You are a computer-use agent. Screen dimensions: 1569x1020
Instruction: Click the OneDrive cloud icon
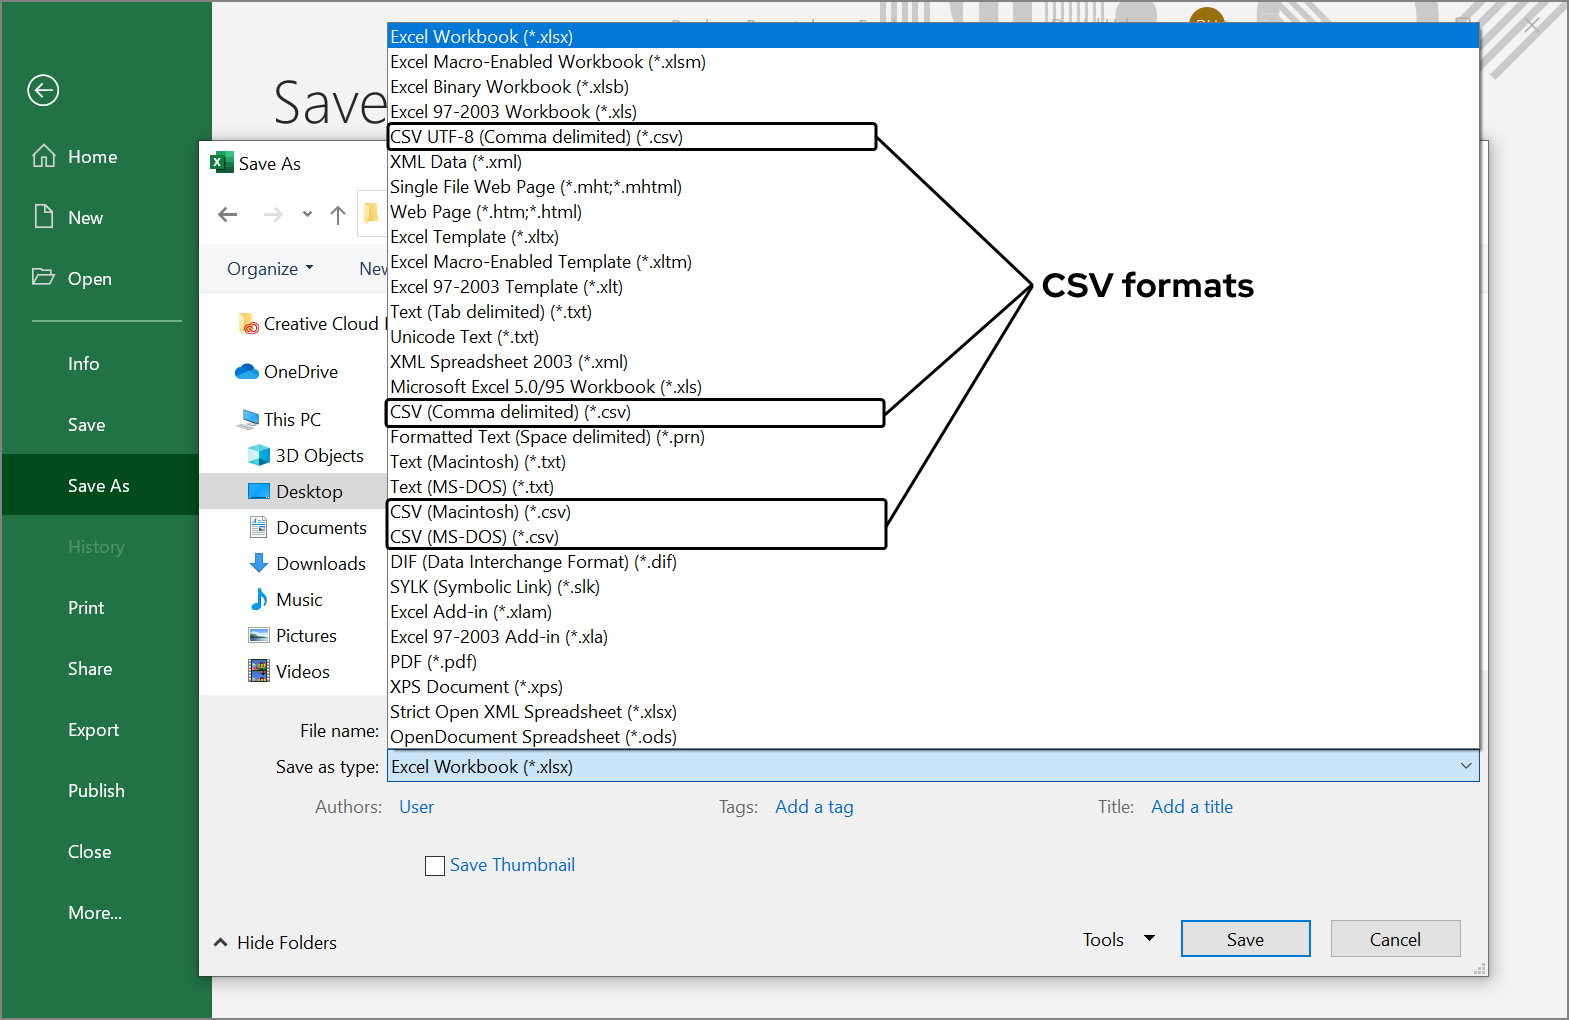[x=247, y=372]
